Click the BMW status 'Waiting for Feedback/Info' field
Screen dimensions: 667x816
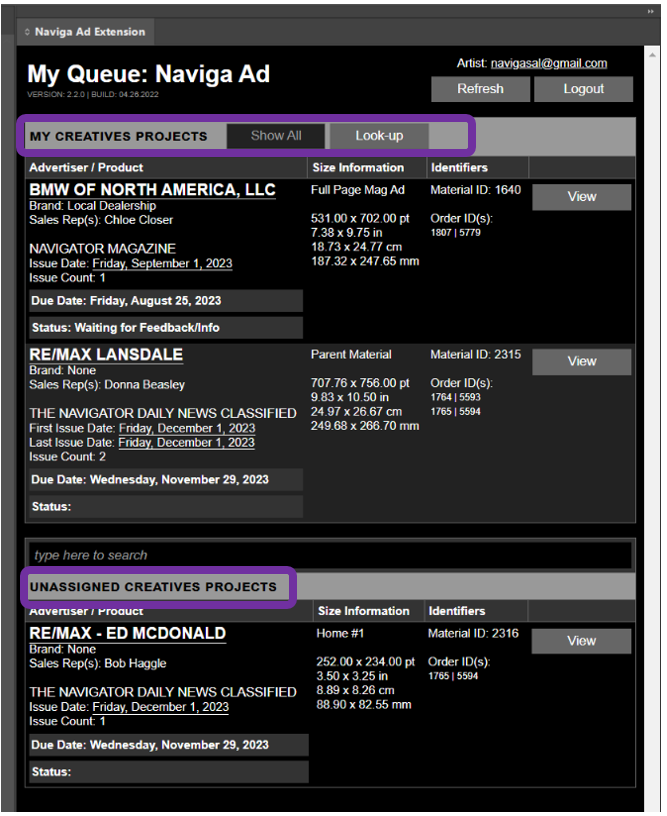(165, 328)
